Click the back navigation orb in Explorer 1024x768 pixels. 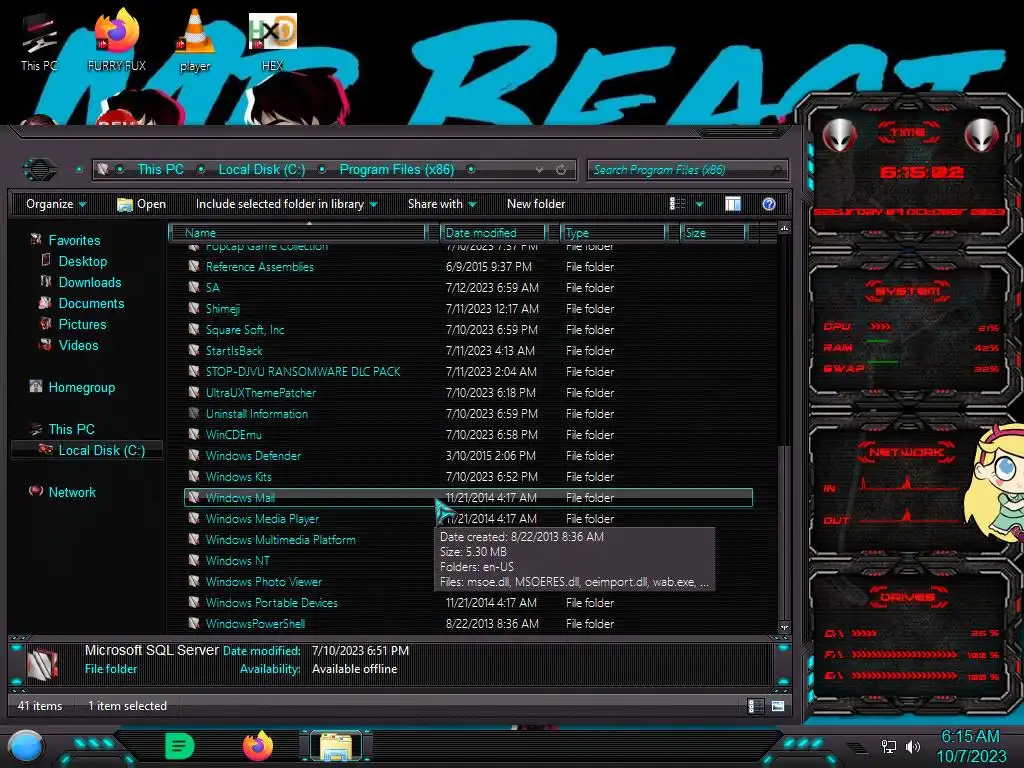[40, 170]
